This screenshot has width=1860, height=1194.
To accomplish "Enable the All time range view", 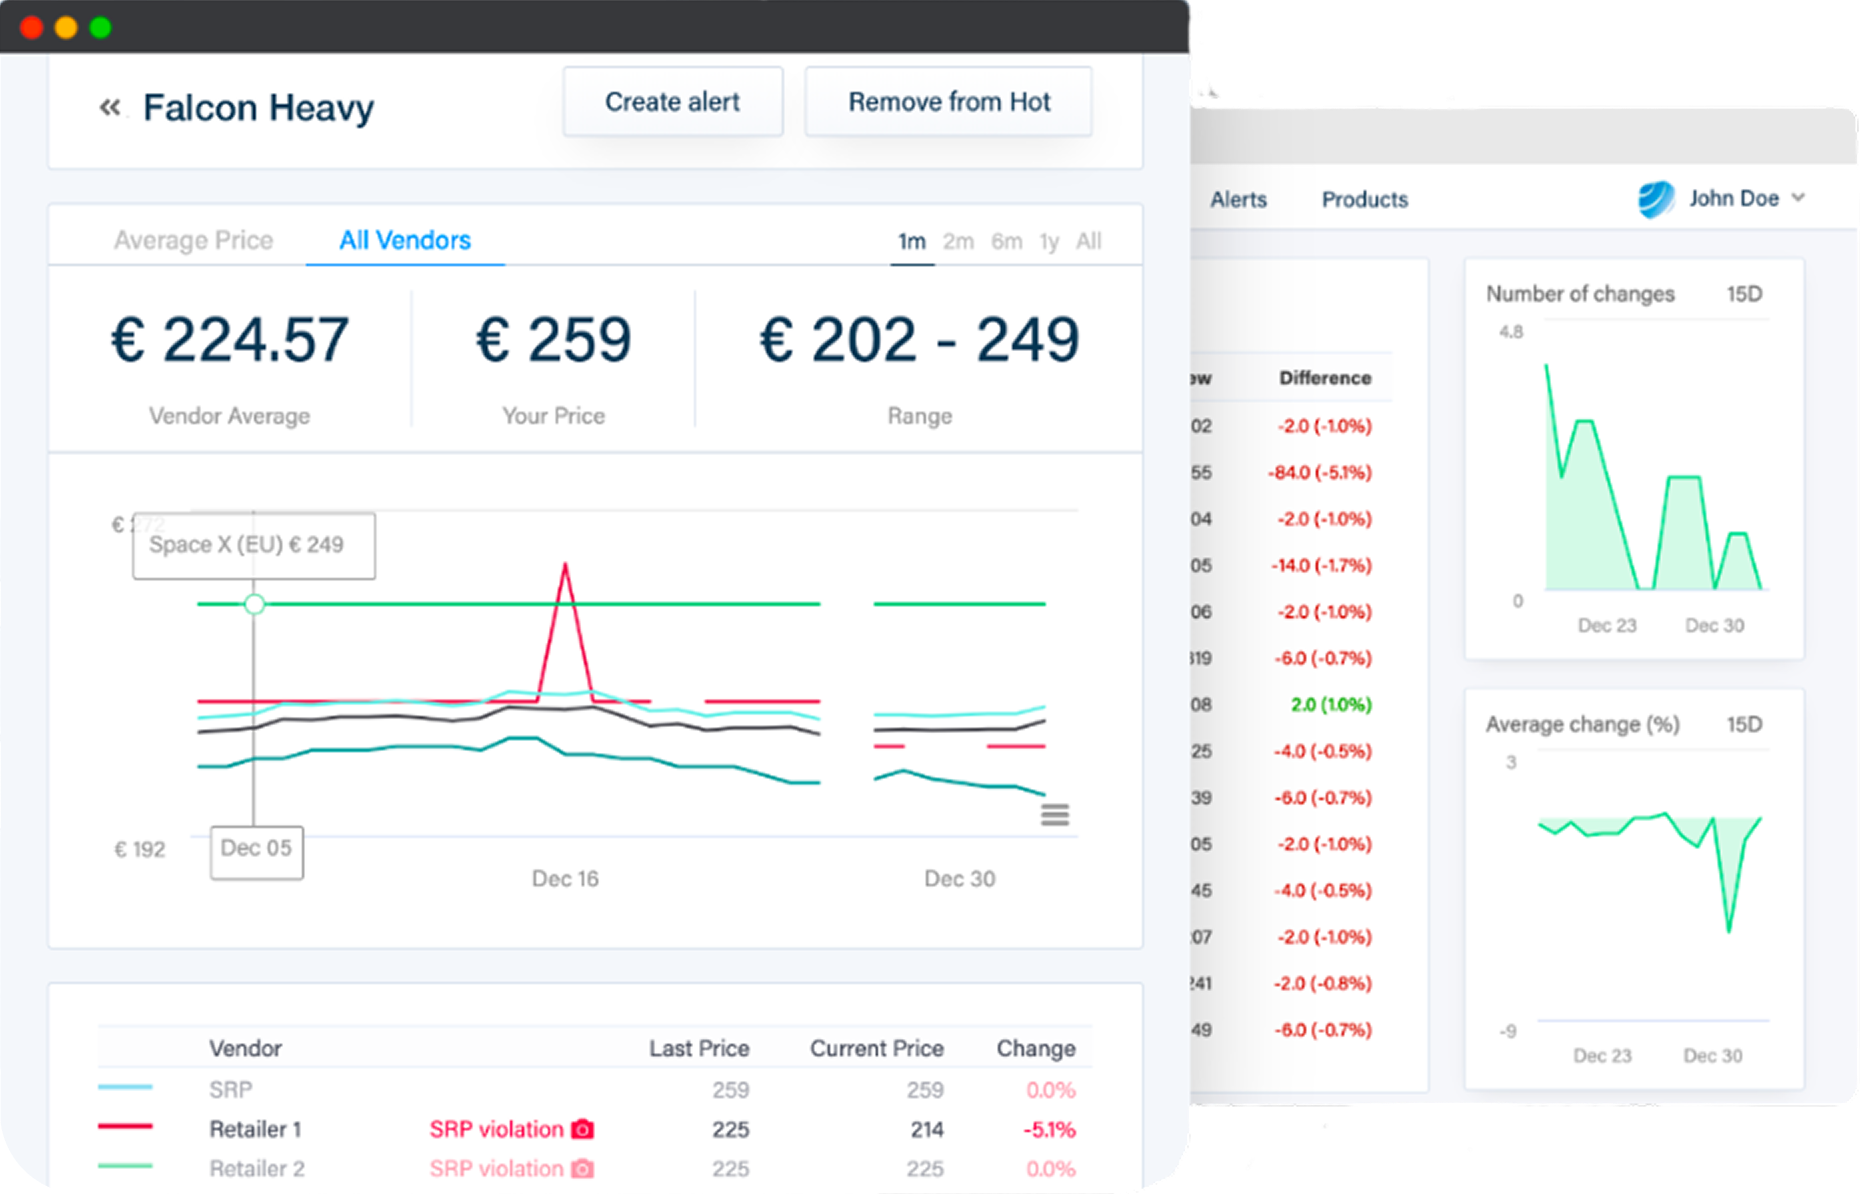I will [x=1089, y=240].
